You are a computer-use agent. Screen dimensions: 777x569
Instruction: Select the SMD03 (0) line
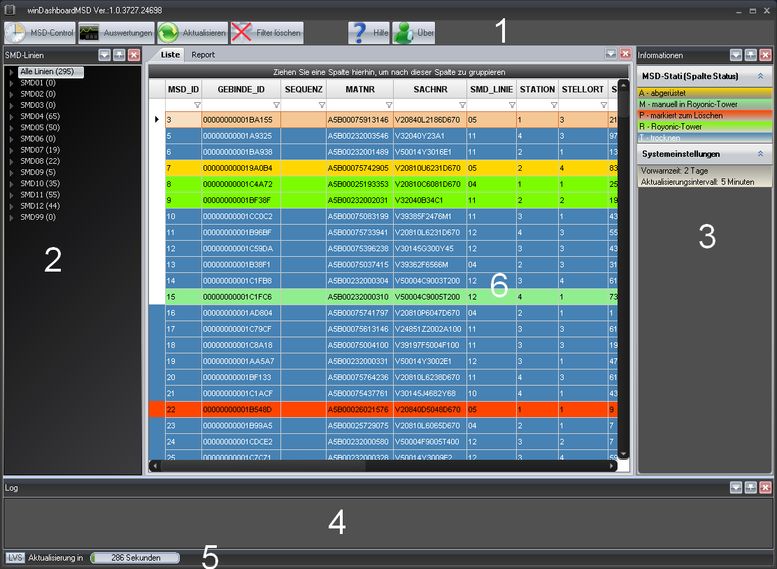coord(38,105)
